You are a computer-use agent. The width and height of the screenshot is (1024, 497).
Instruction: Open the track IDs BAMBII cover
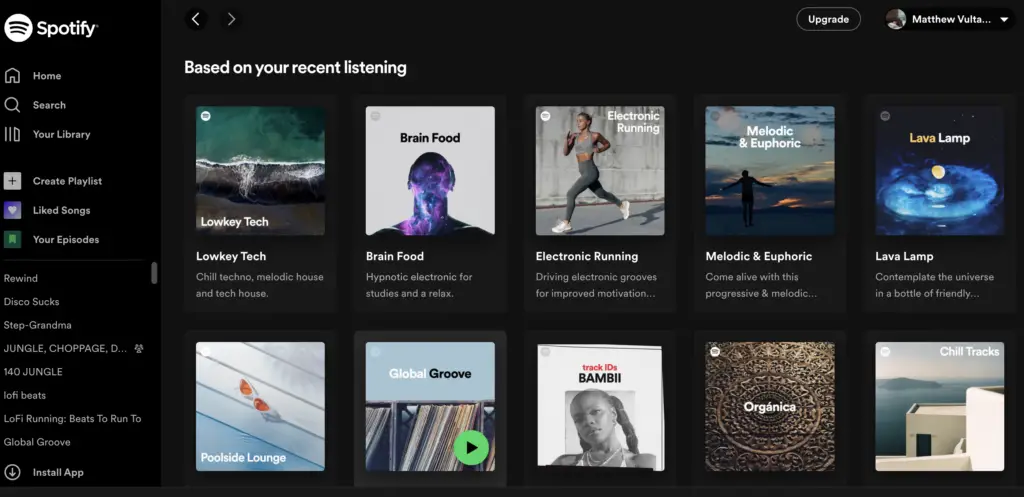pos(600,406)
